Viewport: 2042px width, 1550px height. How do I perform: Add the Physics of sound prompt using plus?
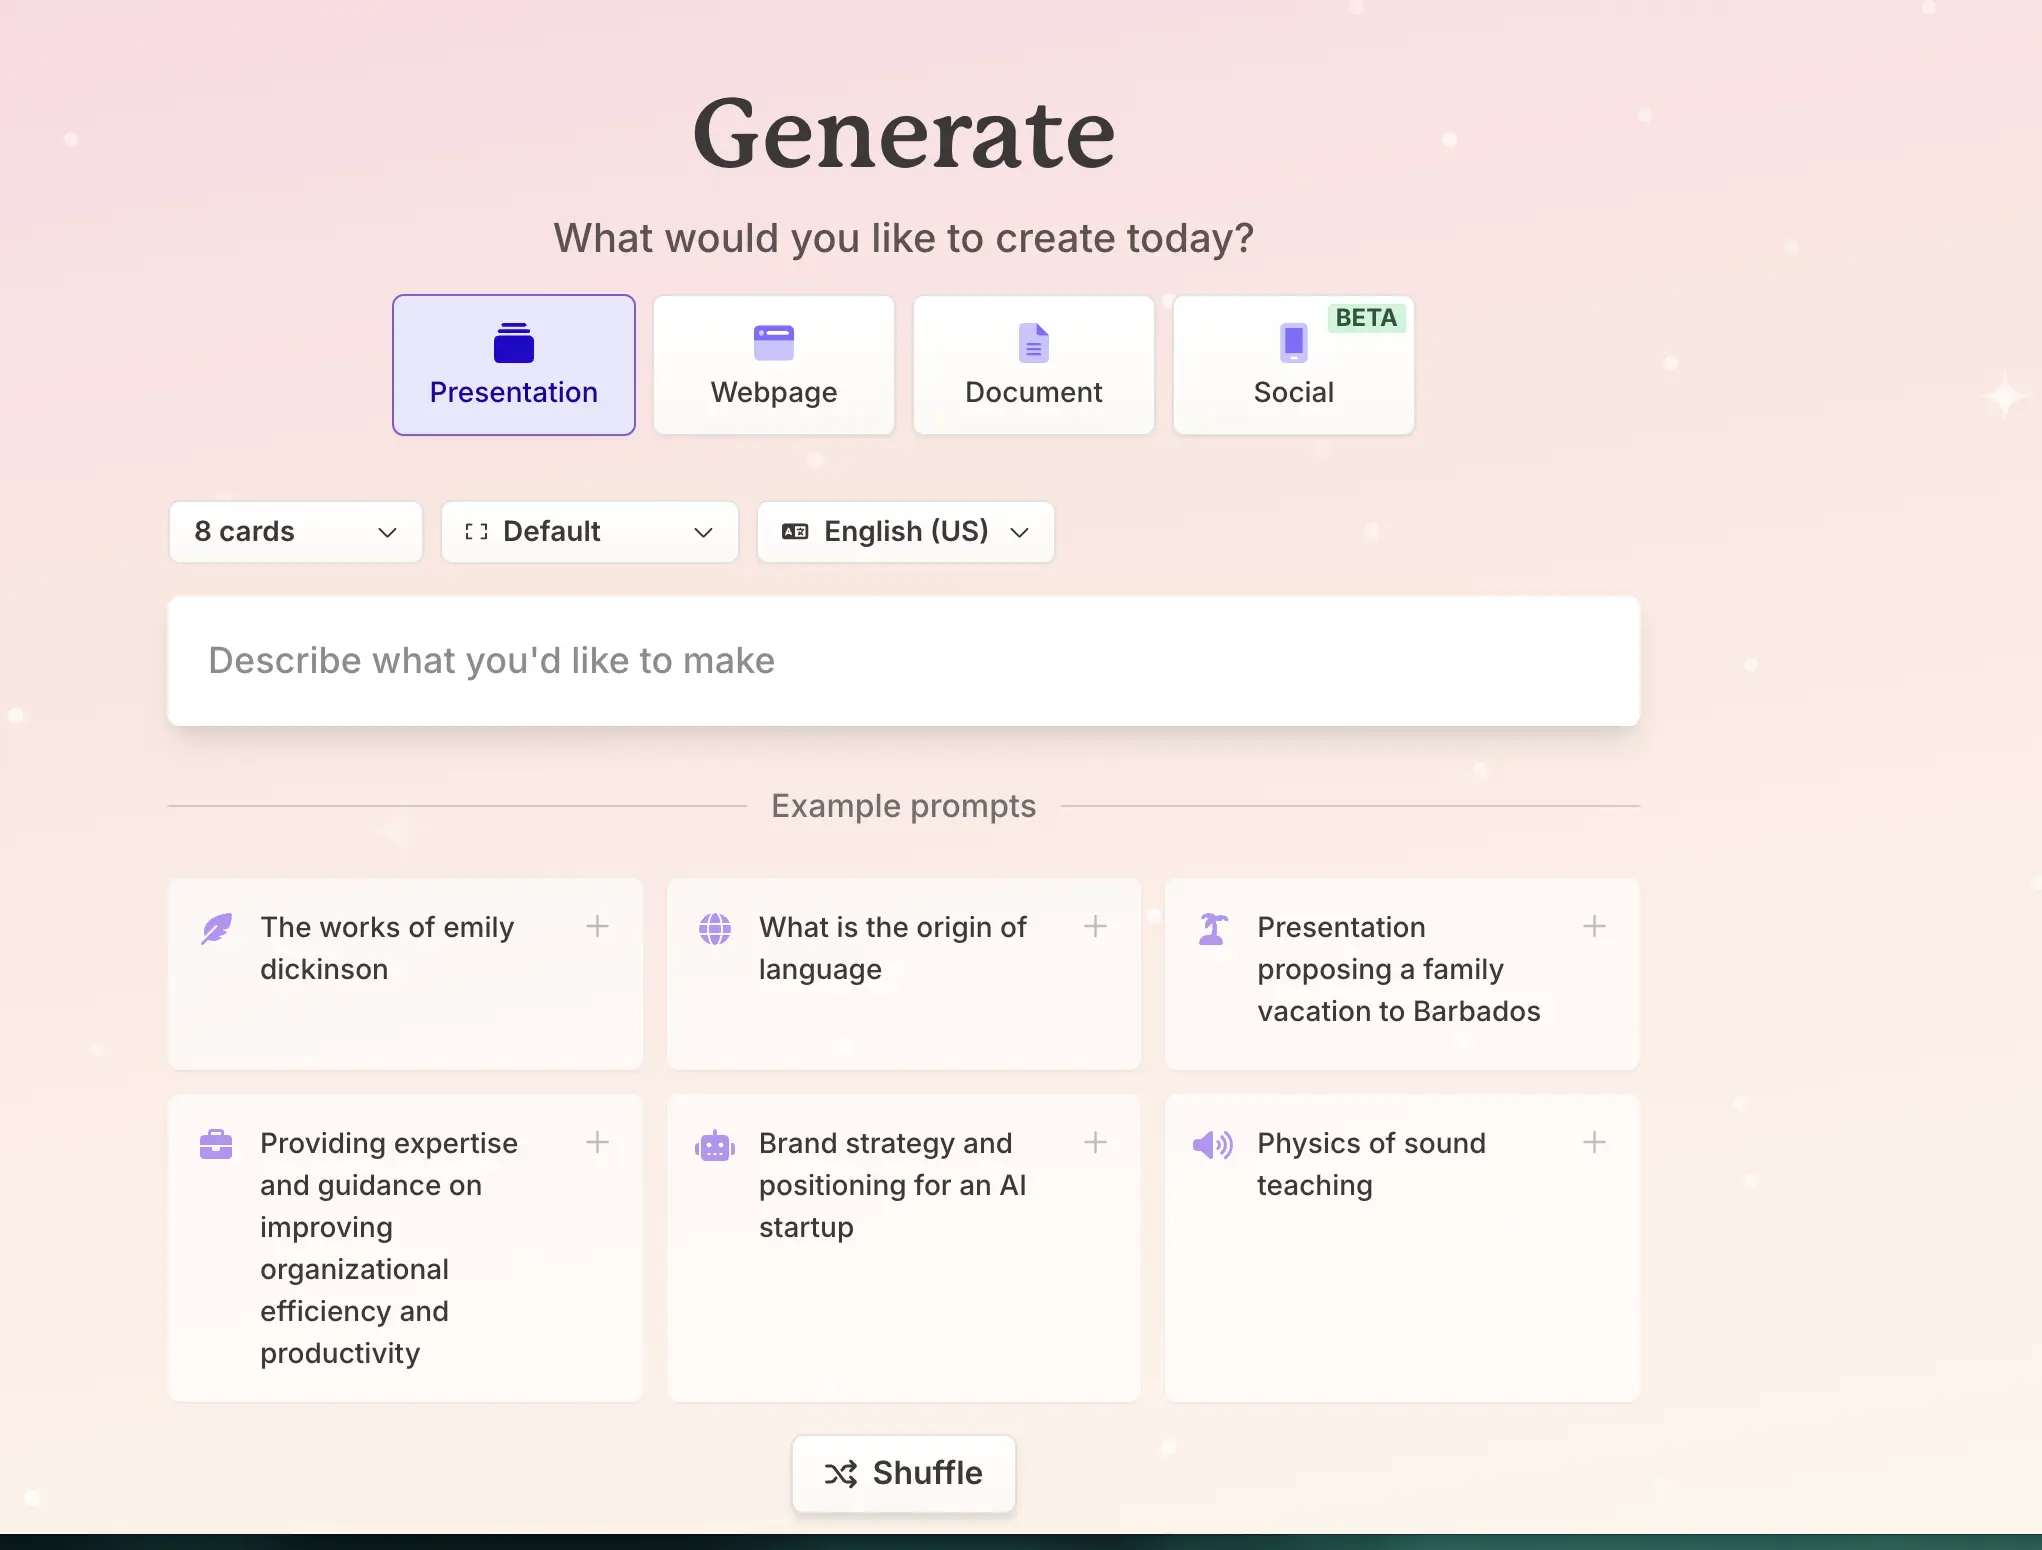point(1594,1142)
